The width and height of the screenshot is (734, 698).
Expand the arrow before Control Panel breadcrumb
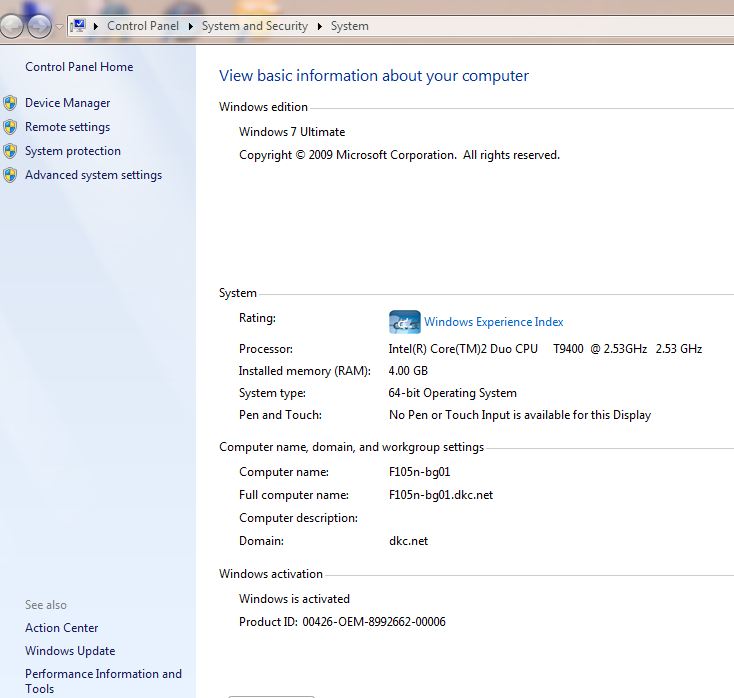point(97,27)
